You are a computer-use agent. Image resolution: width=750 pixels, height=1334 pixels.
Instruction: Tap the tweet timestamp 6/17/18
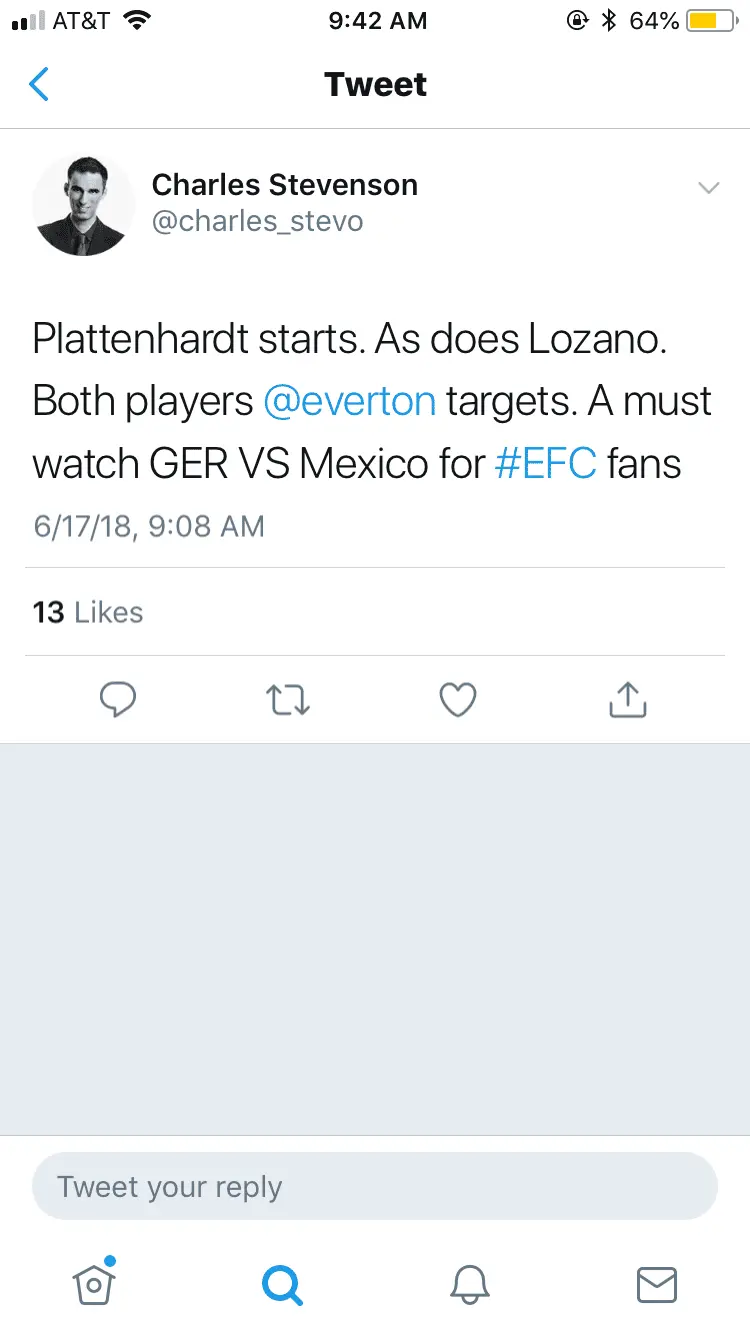149,526
